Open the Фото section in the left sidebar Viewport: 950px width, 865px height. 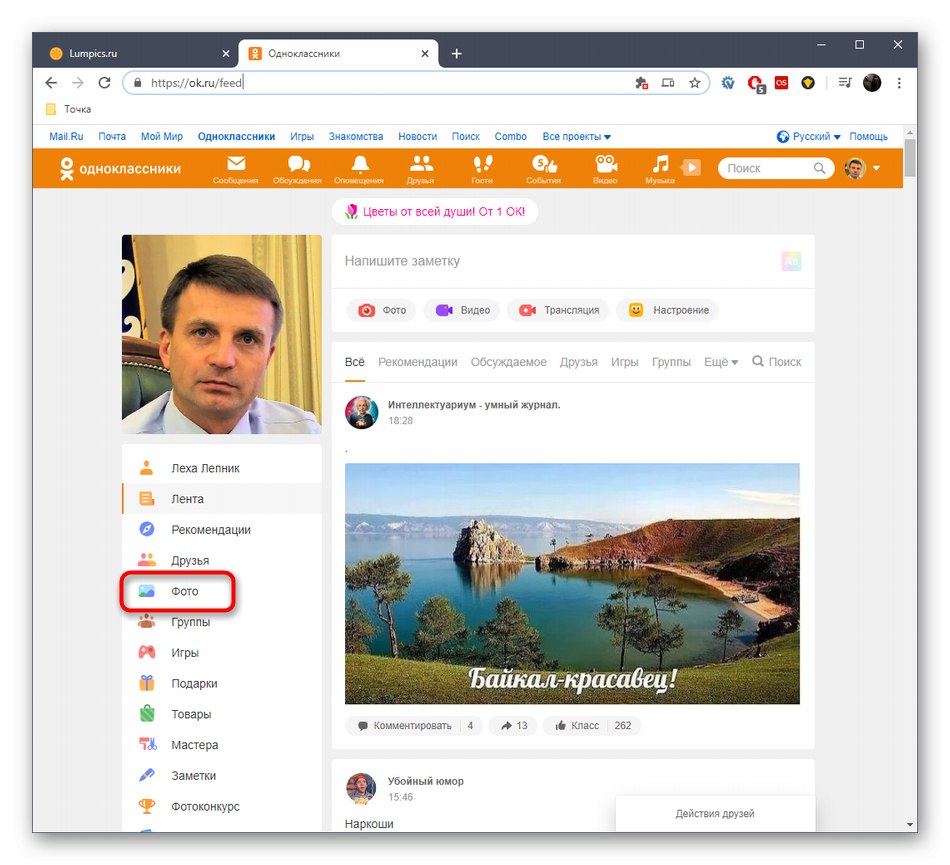point(188,591)
